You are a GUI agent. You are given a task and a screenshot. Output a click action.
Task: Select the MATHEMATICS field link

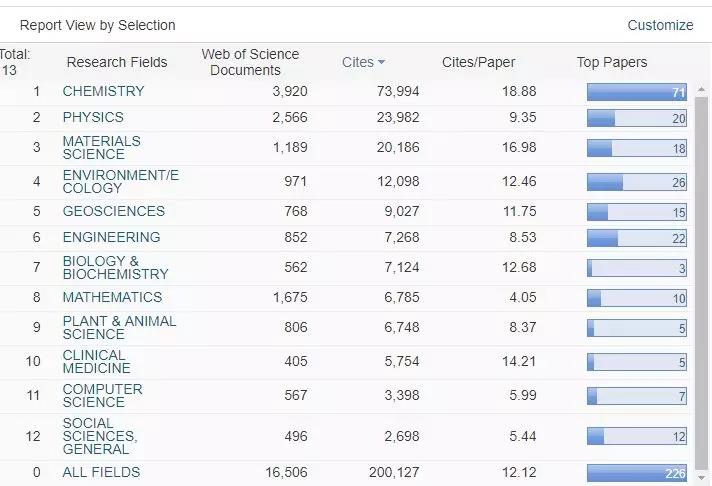point(112,297)
